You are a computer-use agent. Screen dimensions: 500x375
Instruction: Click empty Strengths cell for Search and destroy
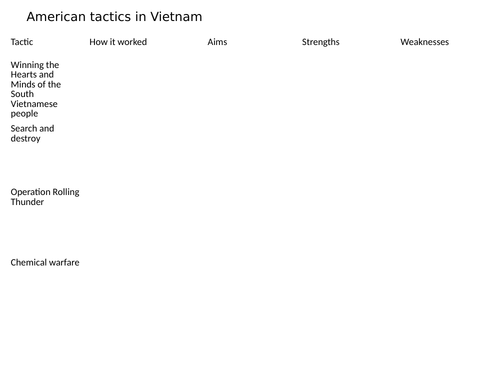click(348, 153)
